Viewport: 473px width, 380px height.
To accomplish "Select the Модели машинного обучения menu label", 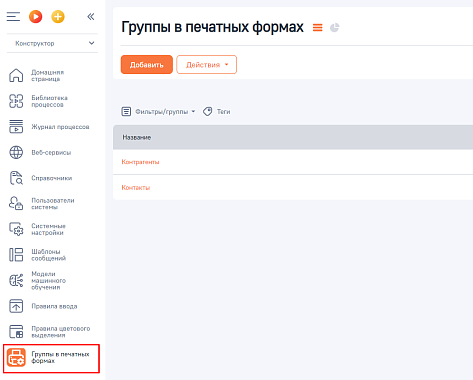I will point(48,280).
